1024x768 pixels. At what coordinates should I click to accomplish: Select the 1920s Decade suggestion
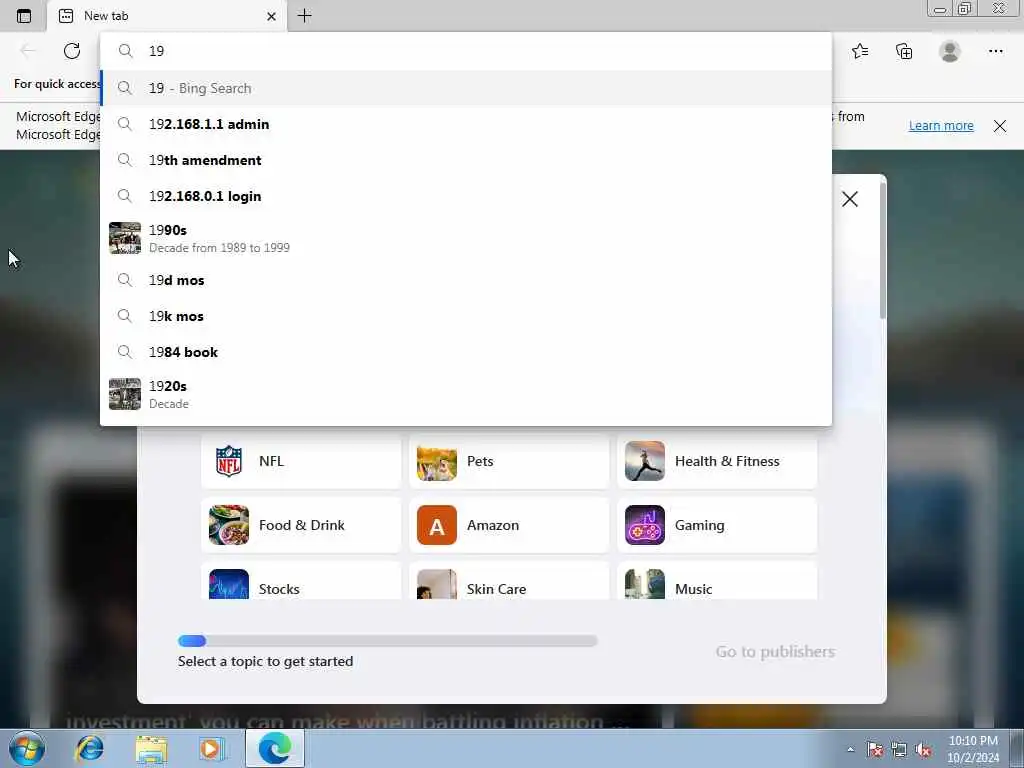pyautogui.click(x=466, y=394)
